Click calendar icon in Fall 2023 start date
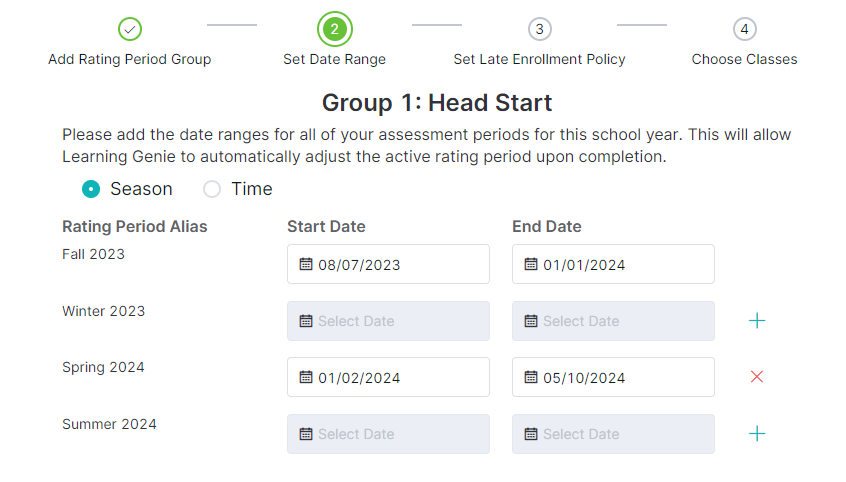This screenshot has height=482, width=846. (x=306, y=264)
